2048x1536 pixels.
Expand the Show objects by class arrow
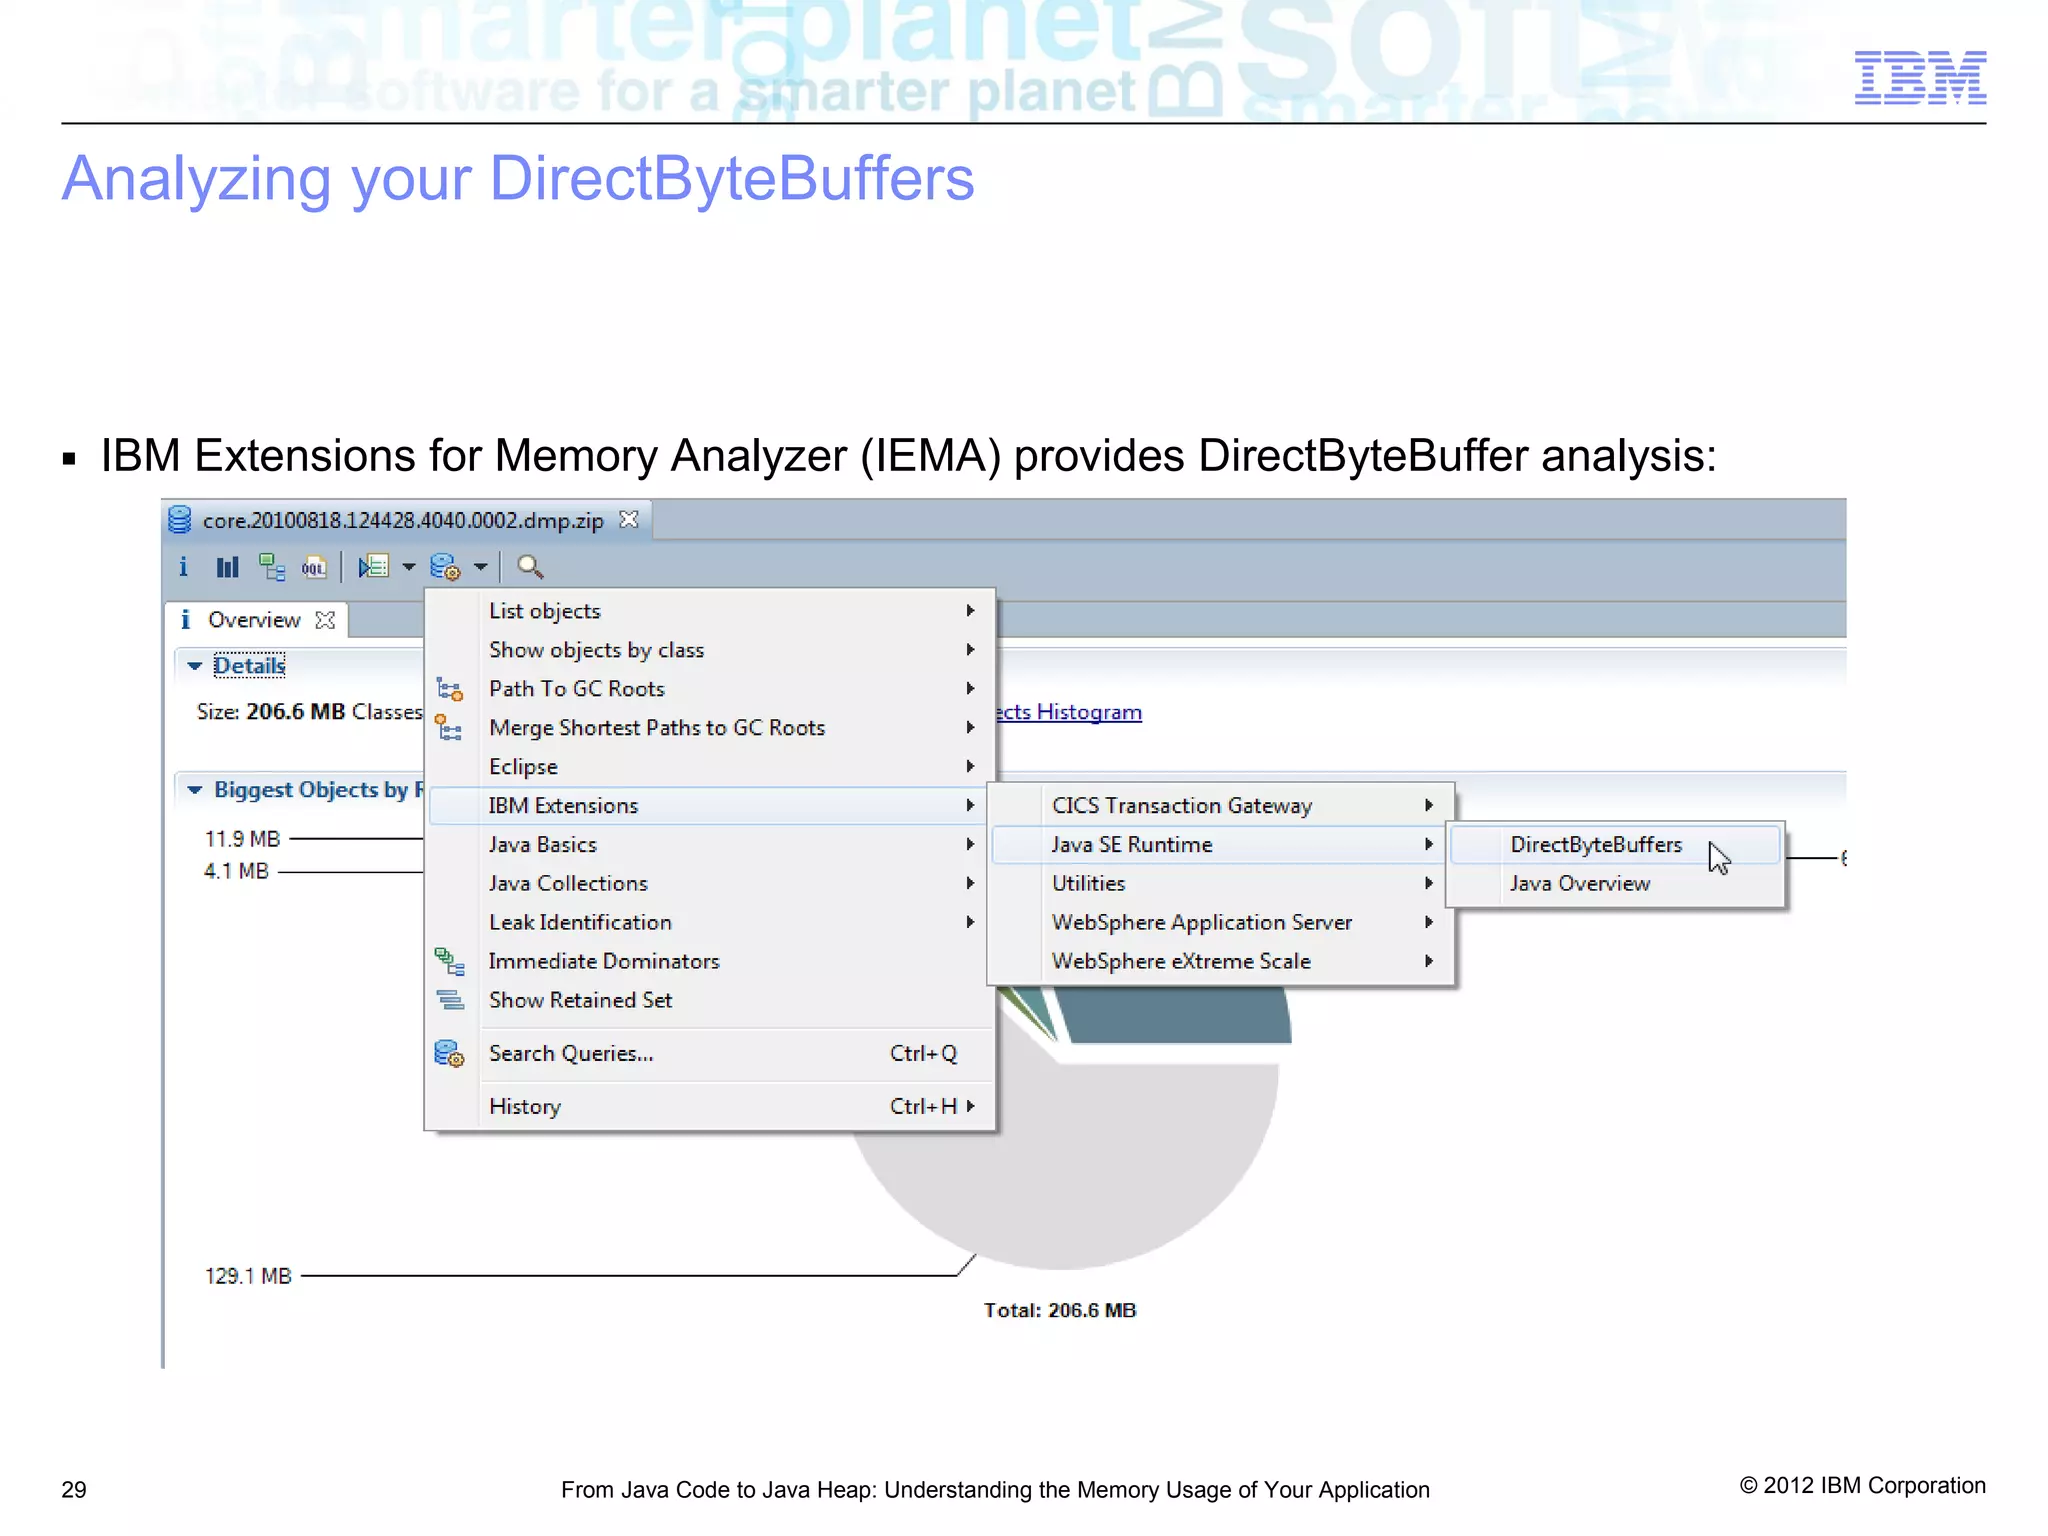970,650
